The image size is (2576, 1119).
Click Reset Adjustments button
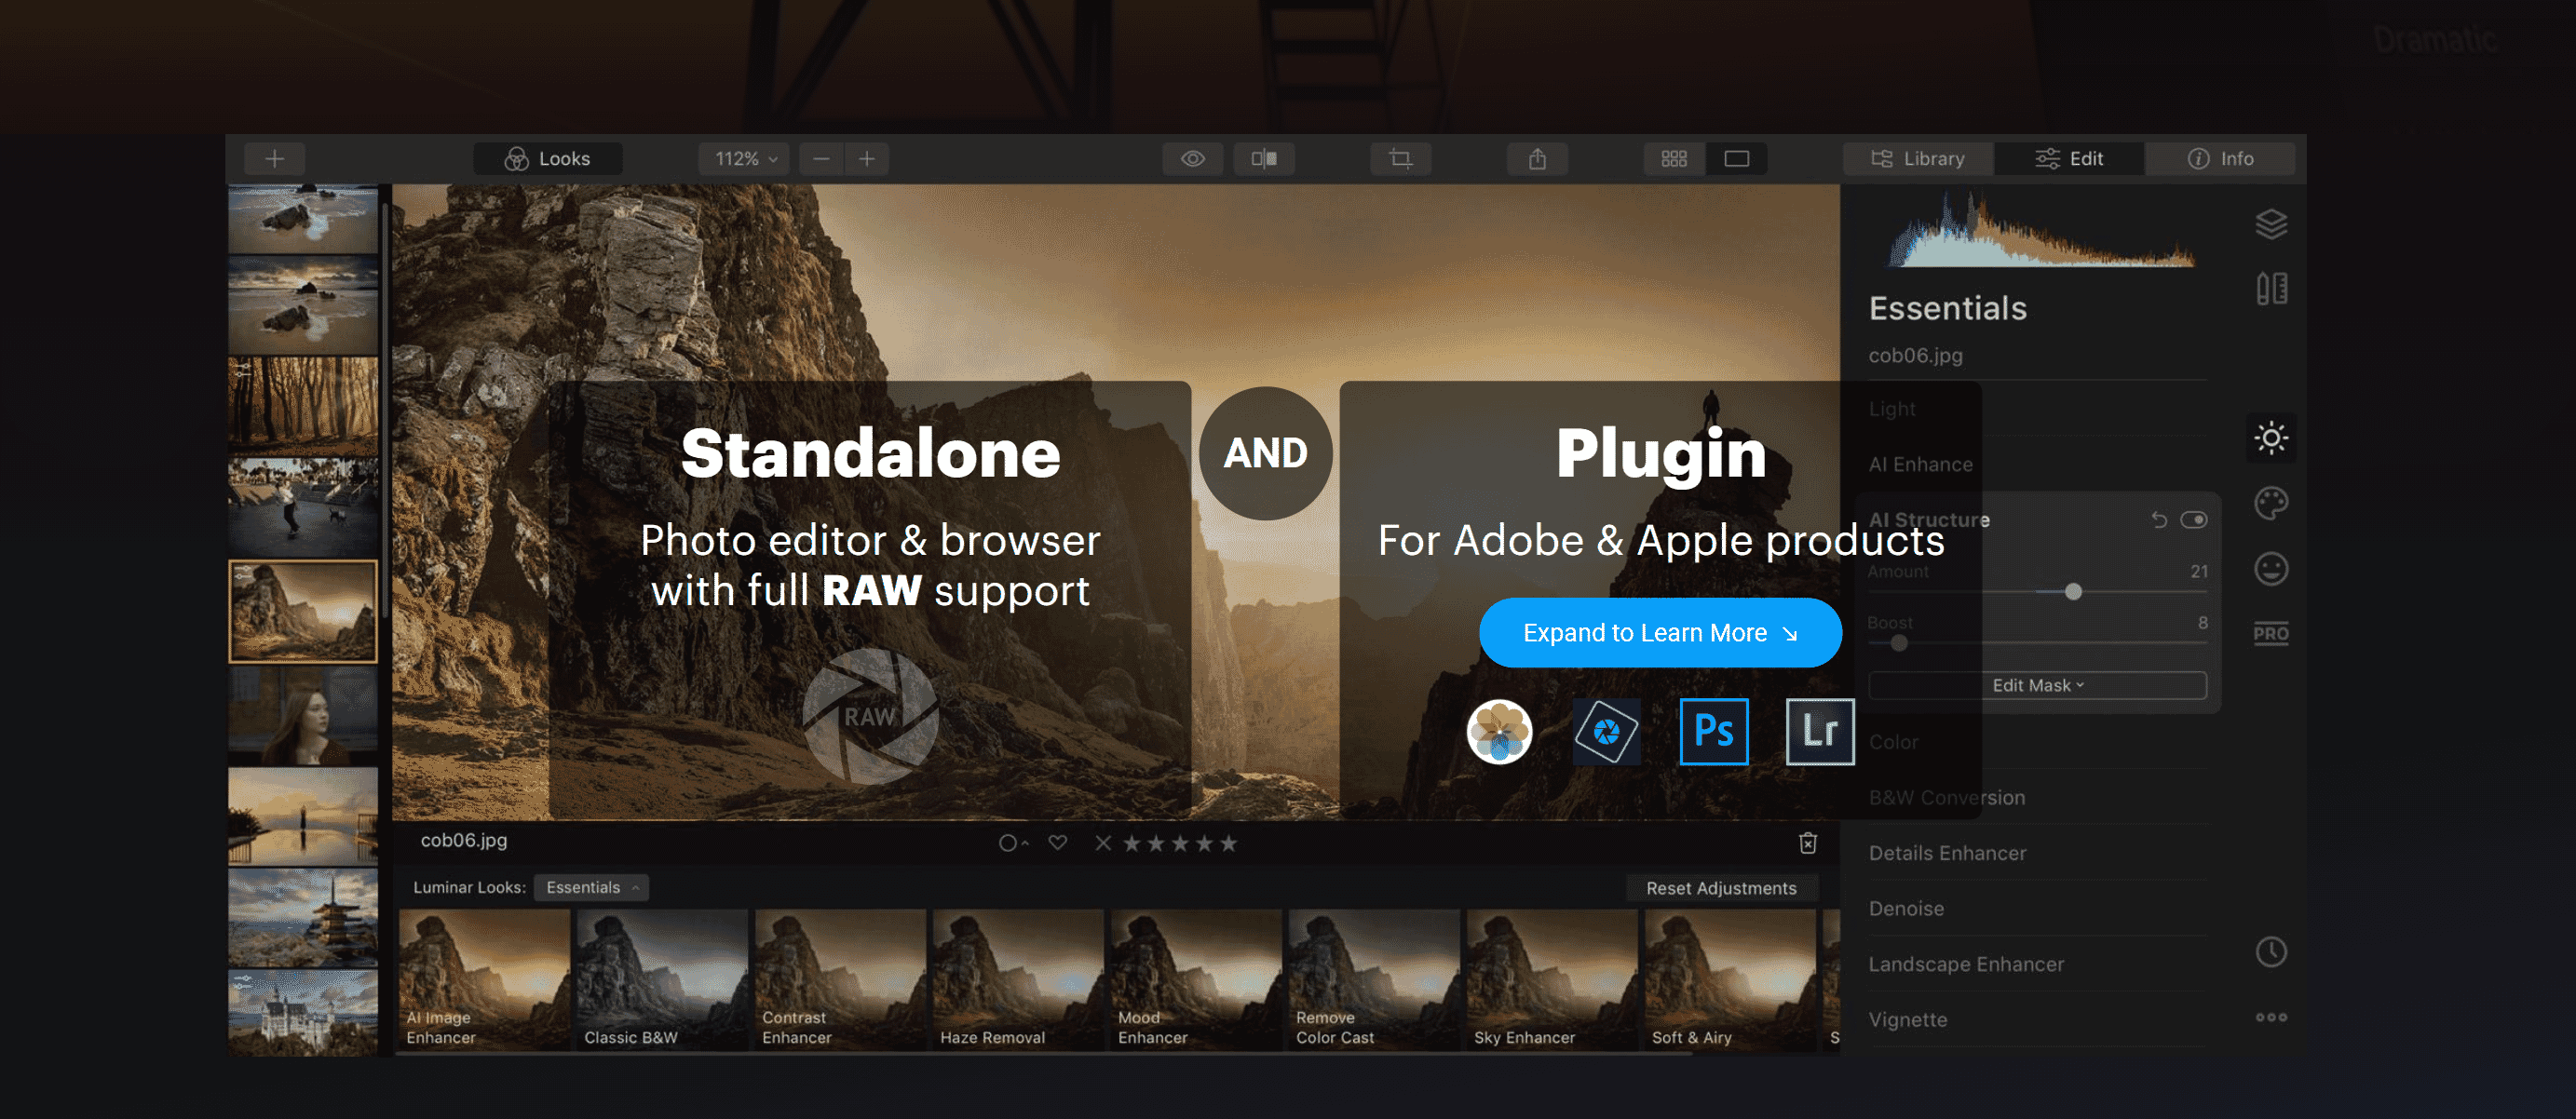(x=1721, y=888)
